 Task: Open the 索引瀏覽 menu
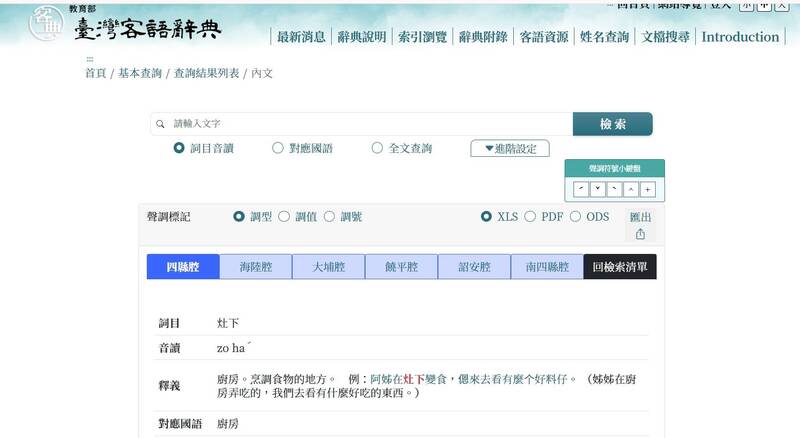(x=422, y=37)
